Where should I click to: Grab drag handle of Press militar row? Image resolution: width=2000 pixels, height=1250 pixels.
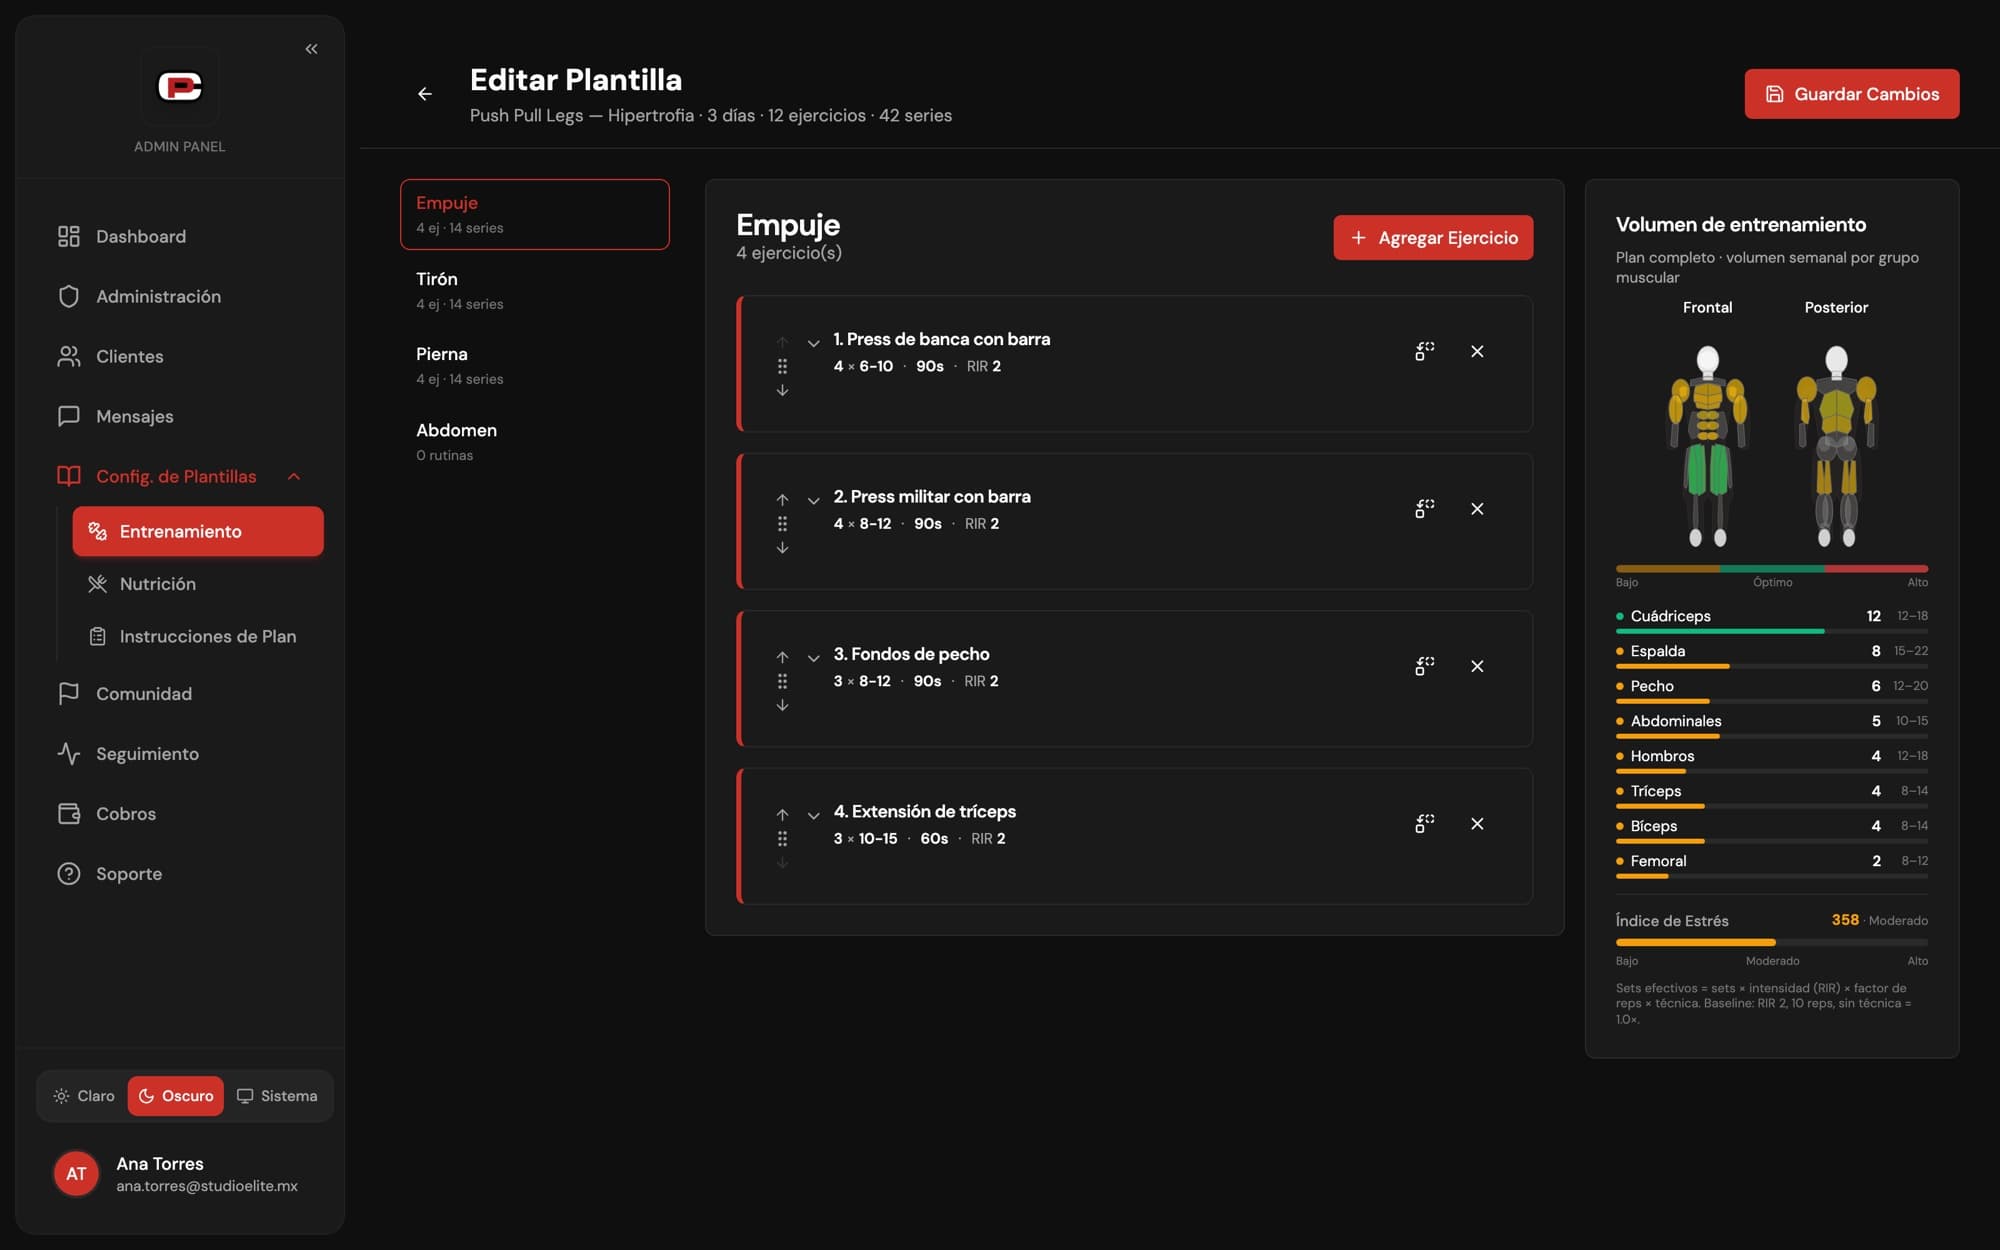tap(782, 524)
